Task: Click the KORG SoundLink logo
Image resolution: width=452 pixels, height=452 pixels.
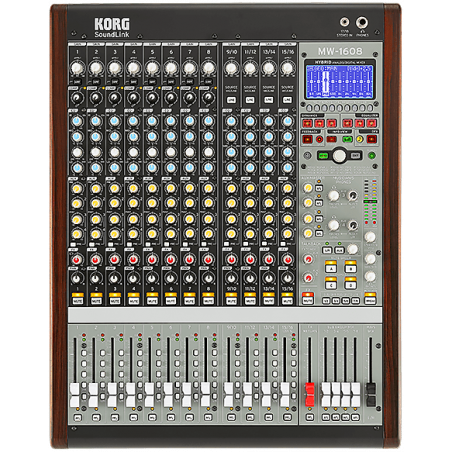Action: (112, 27)
